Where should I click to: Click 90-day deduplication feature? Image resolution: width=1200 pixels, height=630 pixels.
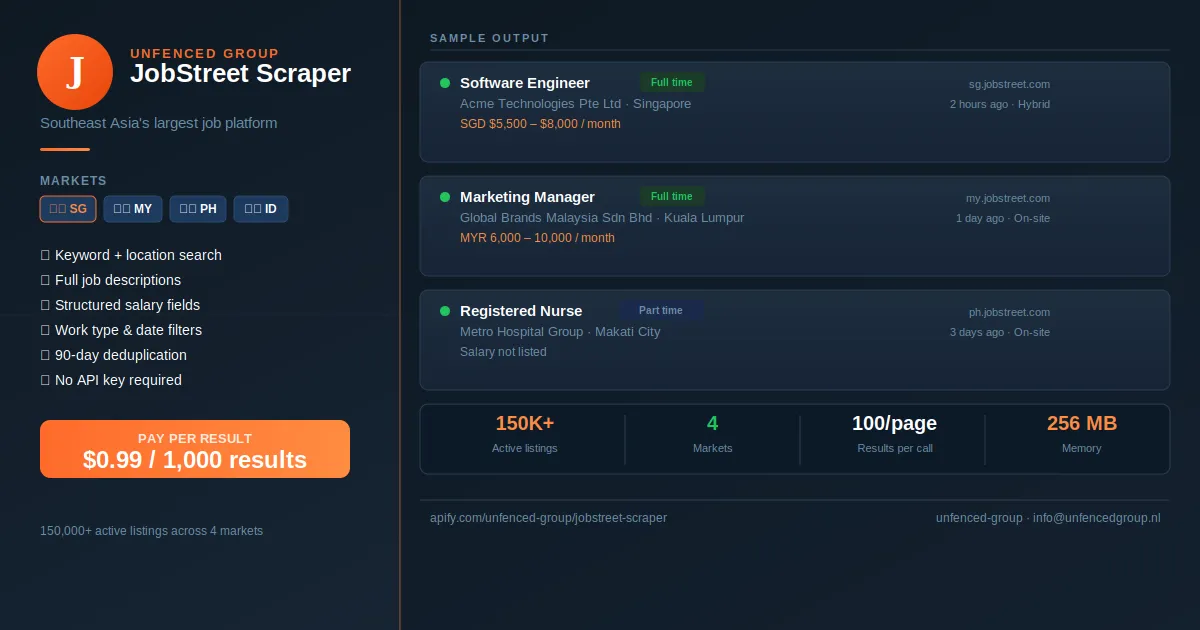click(x=113, y=355)
